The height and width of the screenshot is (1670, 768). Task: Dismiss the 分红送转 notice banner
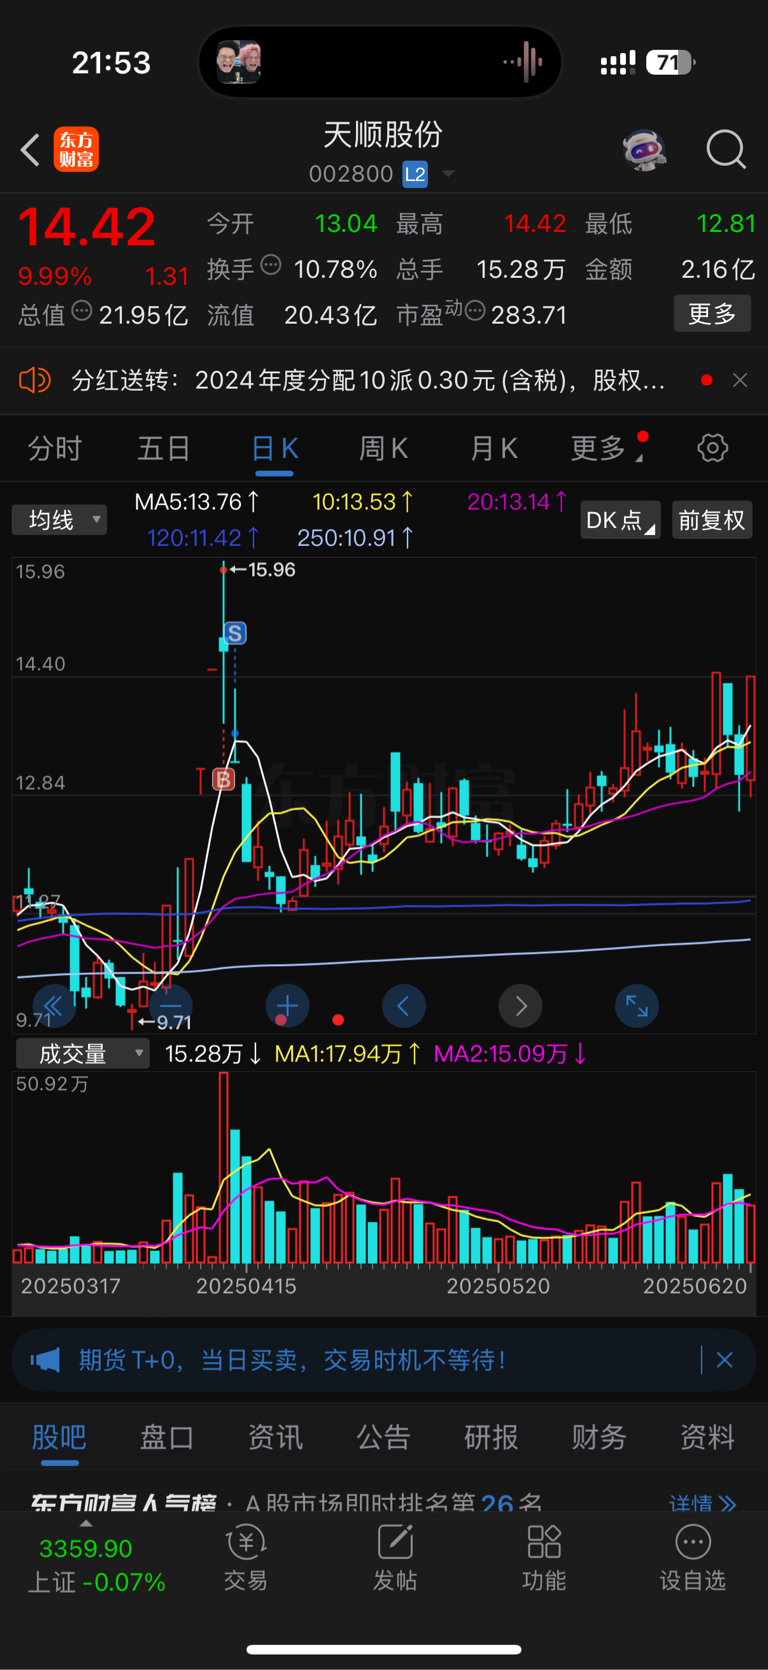coord(740,380)
